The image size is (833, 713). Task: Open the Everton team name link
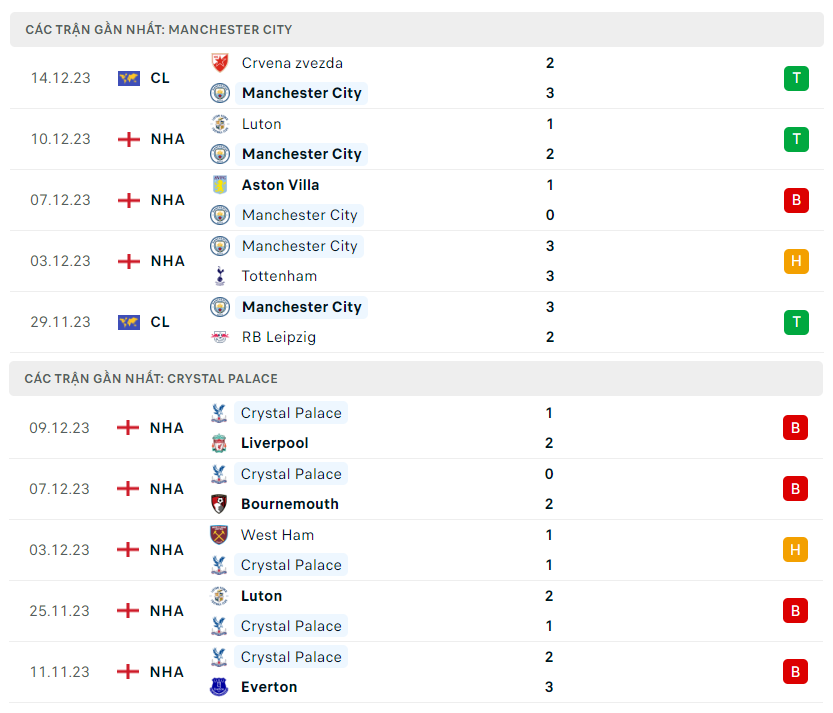pos(269,687)
